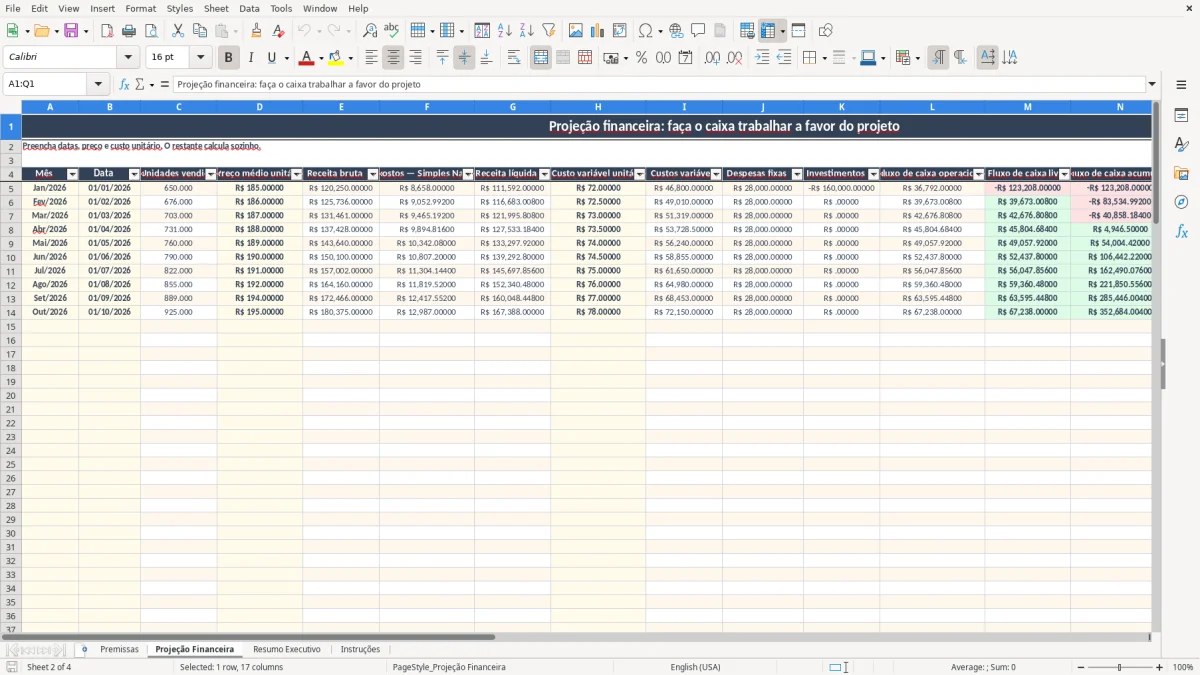1200x675 pixels.
Task: Open sidebar Navigator compass icon
Action: (x=1181, y=202)
